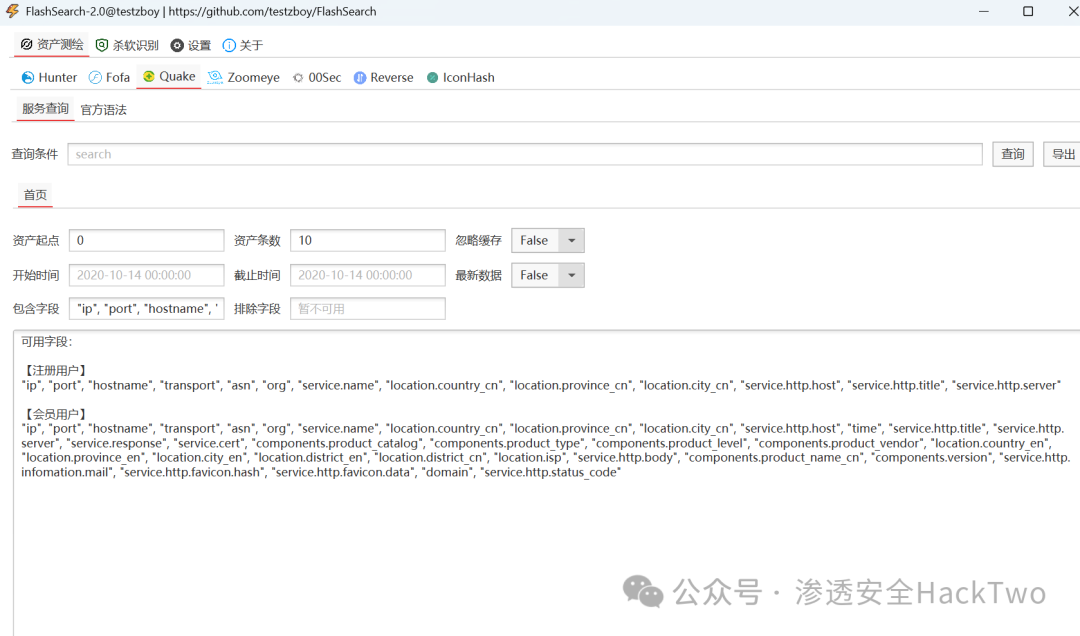Click the 【注册用户】 heading text
Image resolution: width=1080 pixels, height=636 pixels.
pyautogui.click(x=55, y=371)
